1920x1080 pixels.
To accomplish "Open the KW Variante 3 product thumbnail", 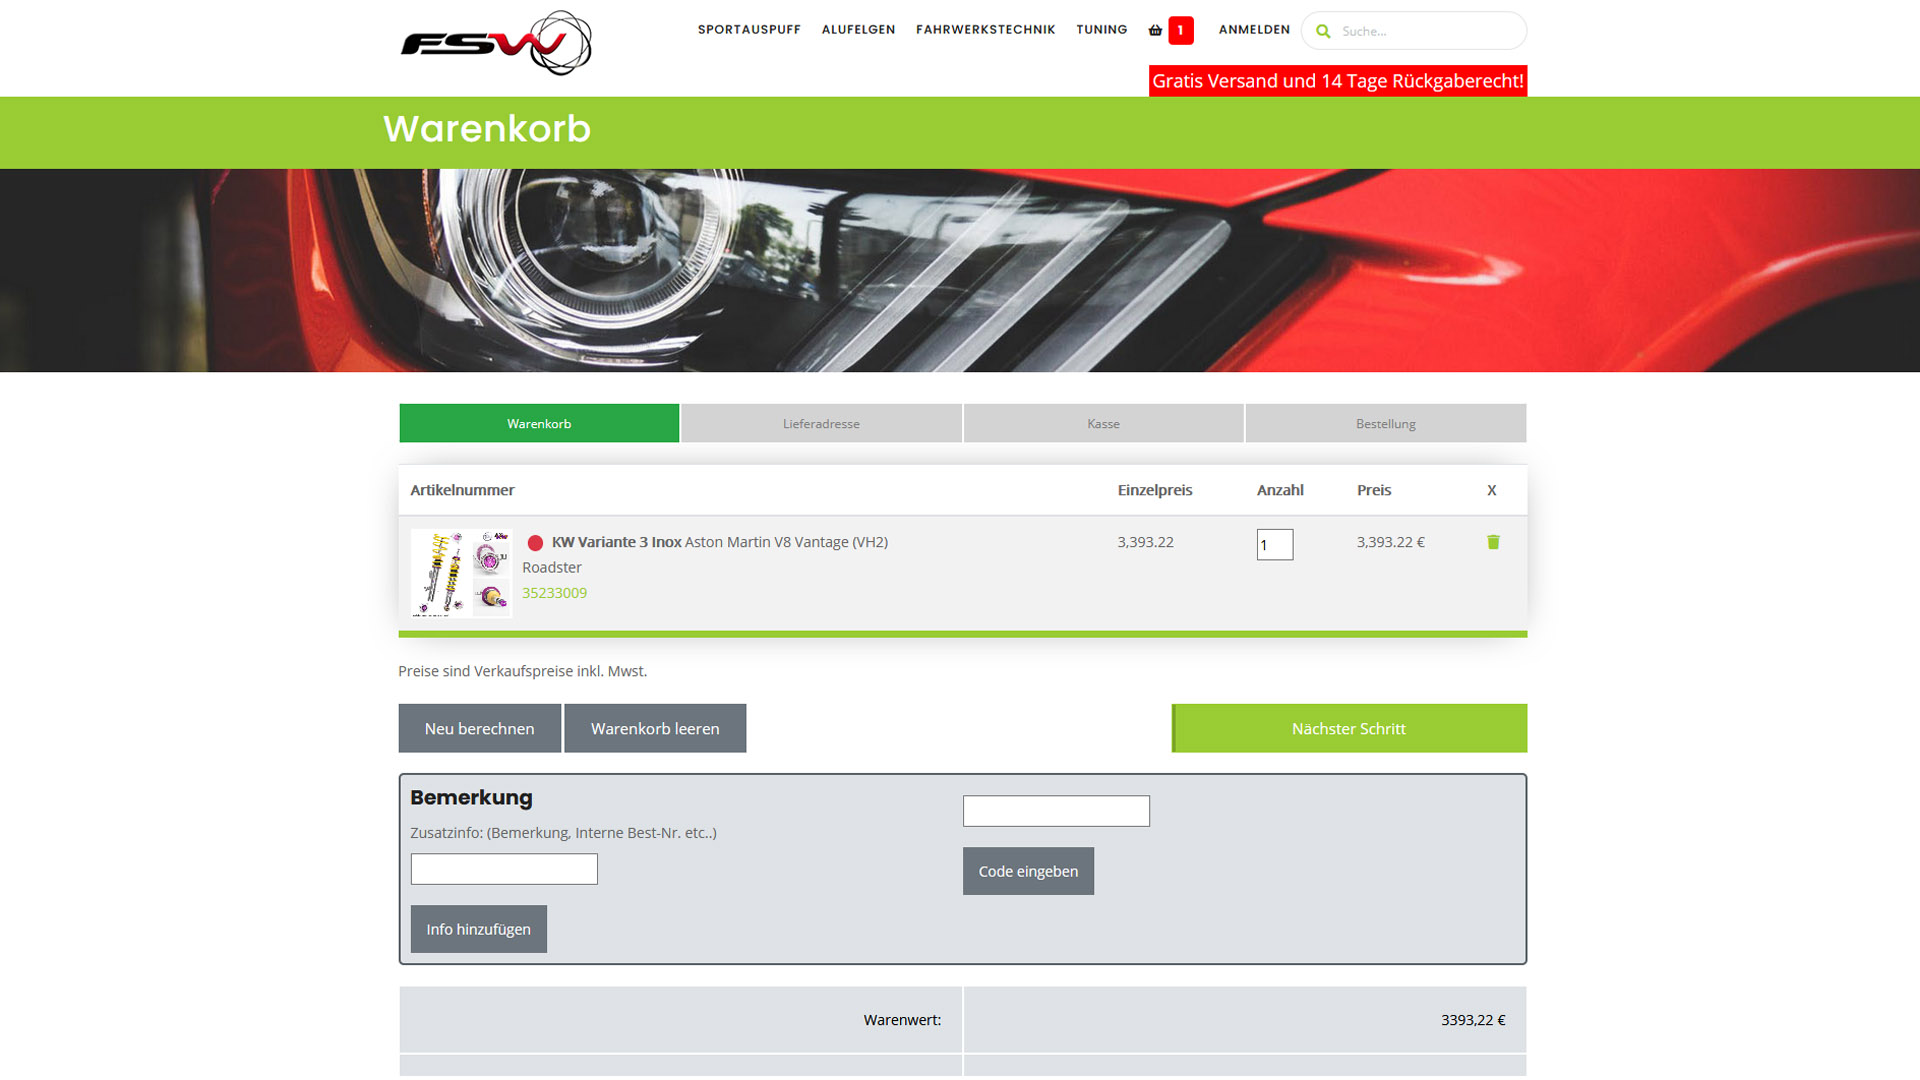I will 461,573.
